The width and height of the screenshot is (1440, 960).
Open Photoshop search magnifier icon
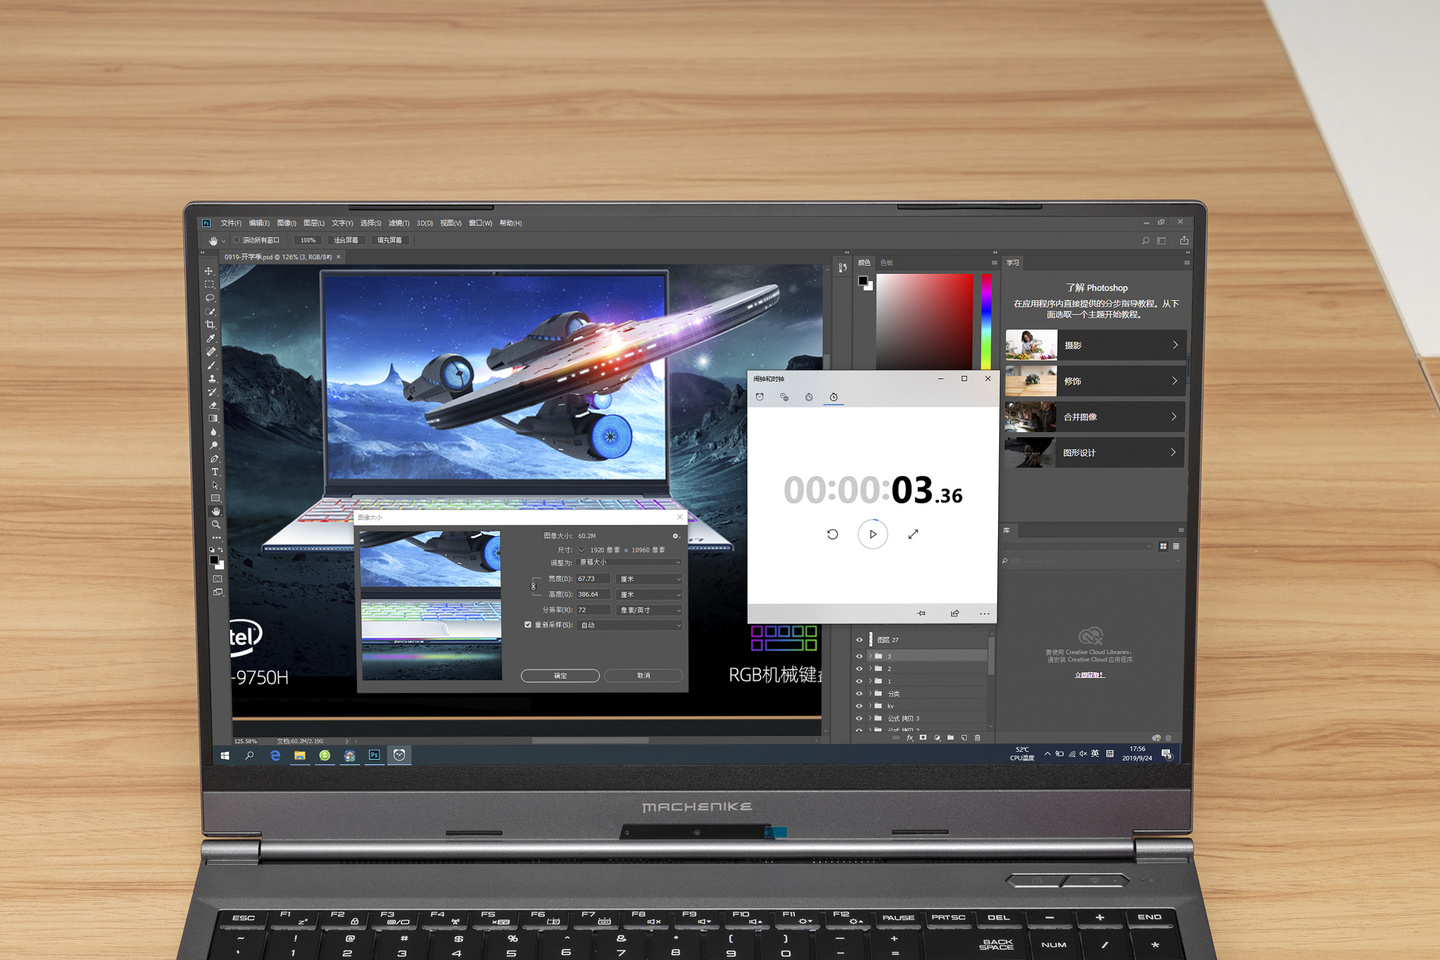pos(1145,240)
